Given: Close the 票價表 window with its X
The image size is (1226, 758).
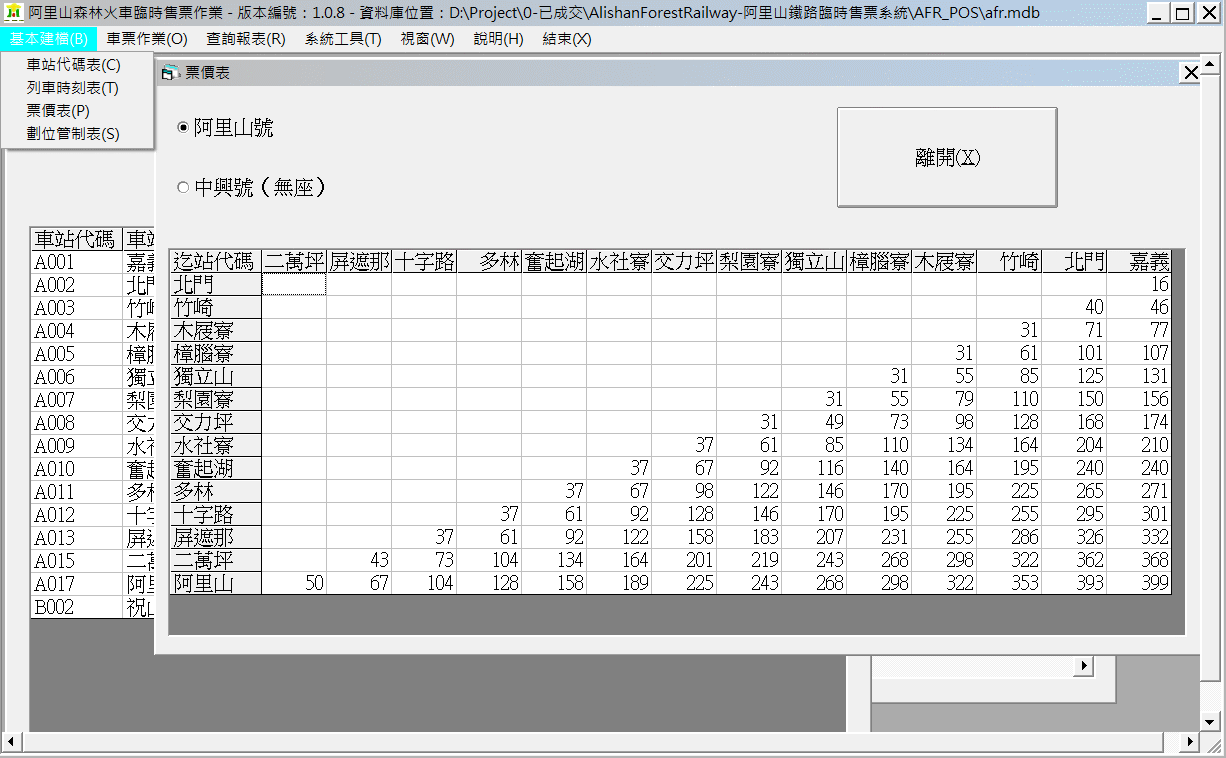Looking at the screenshot, I should pos(1190,73).
